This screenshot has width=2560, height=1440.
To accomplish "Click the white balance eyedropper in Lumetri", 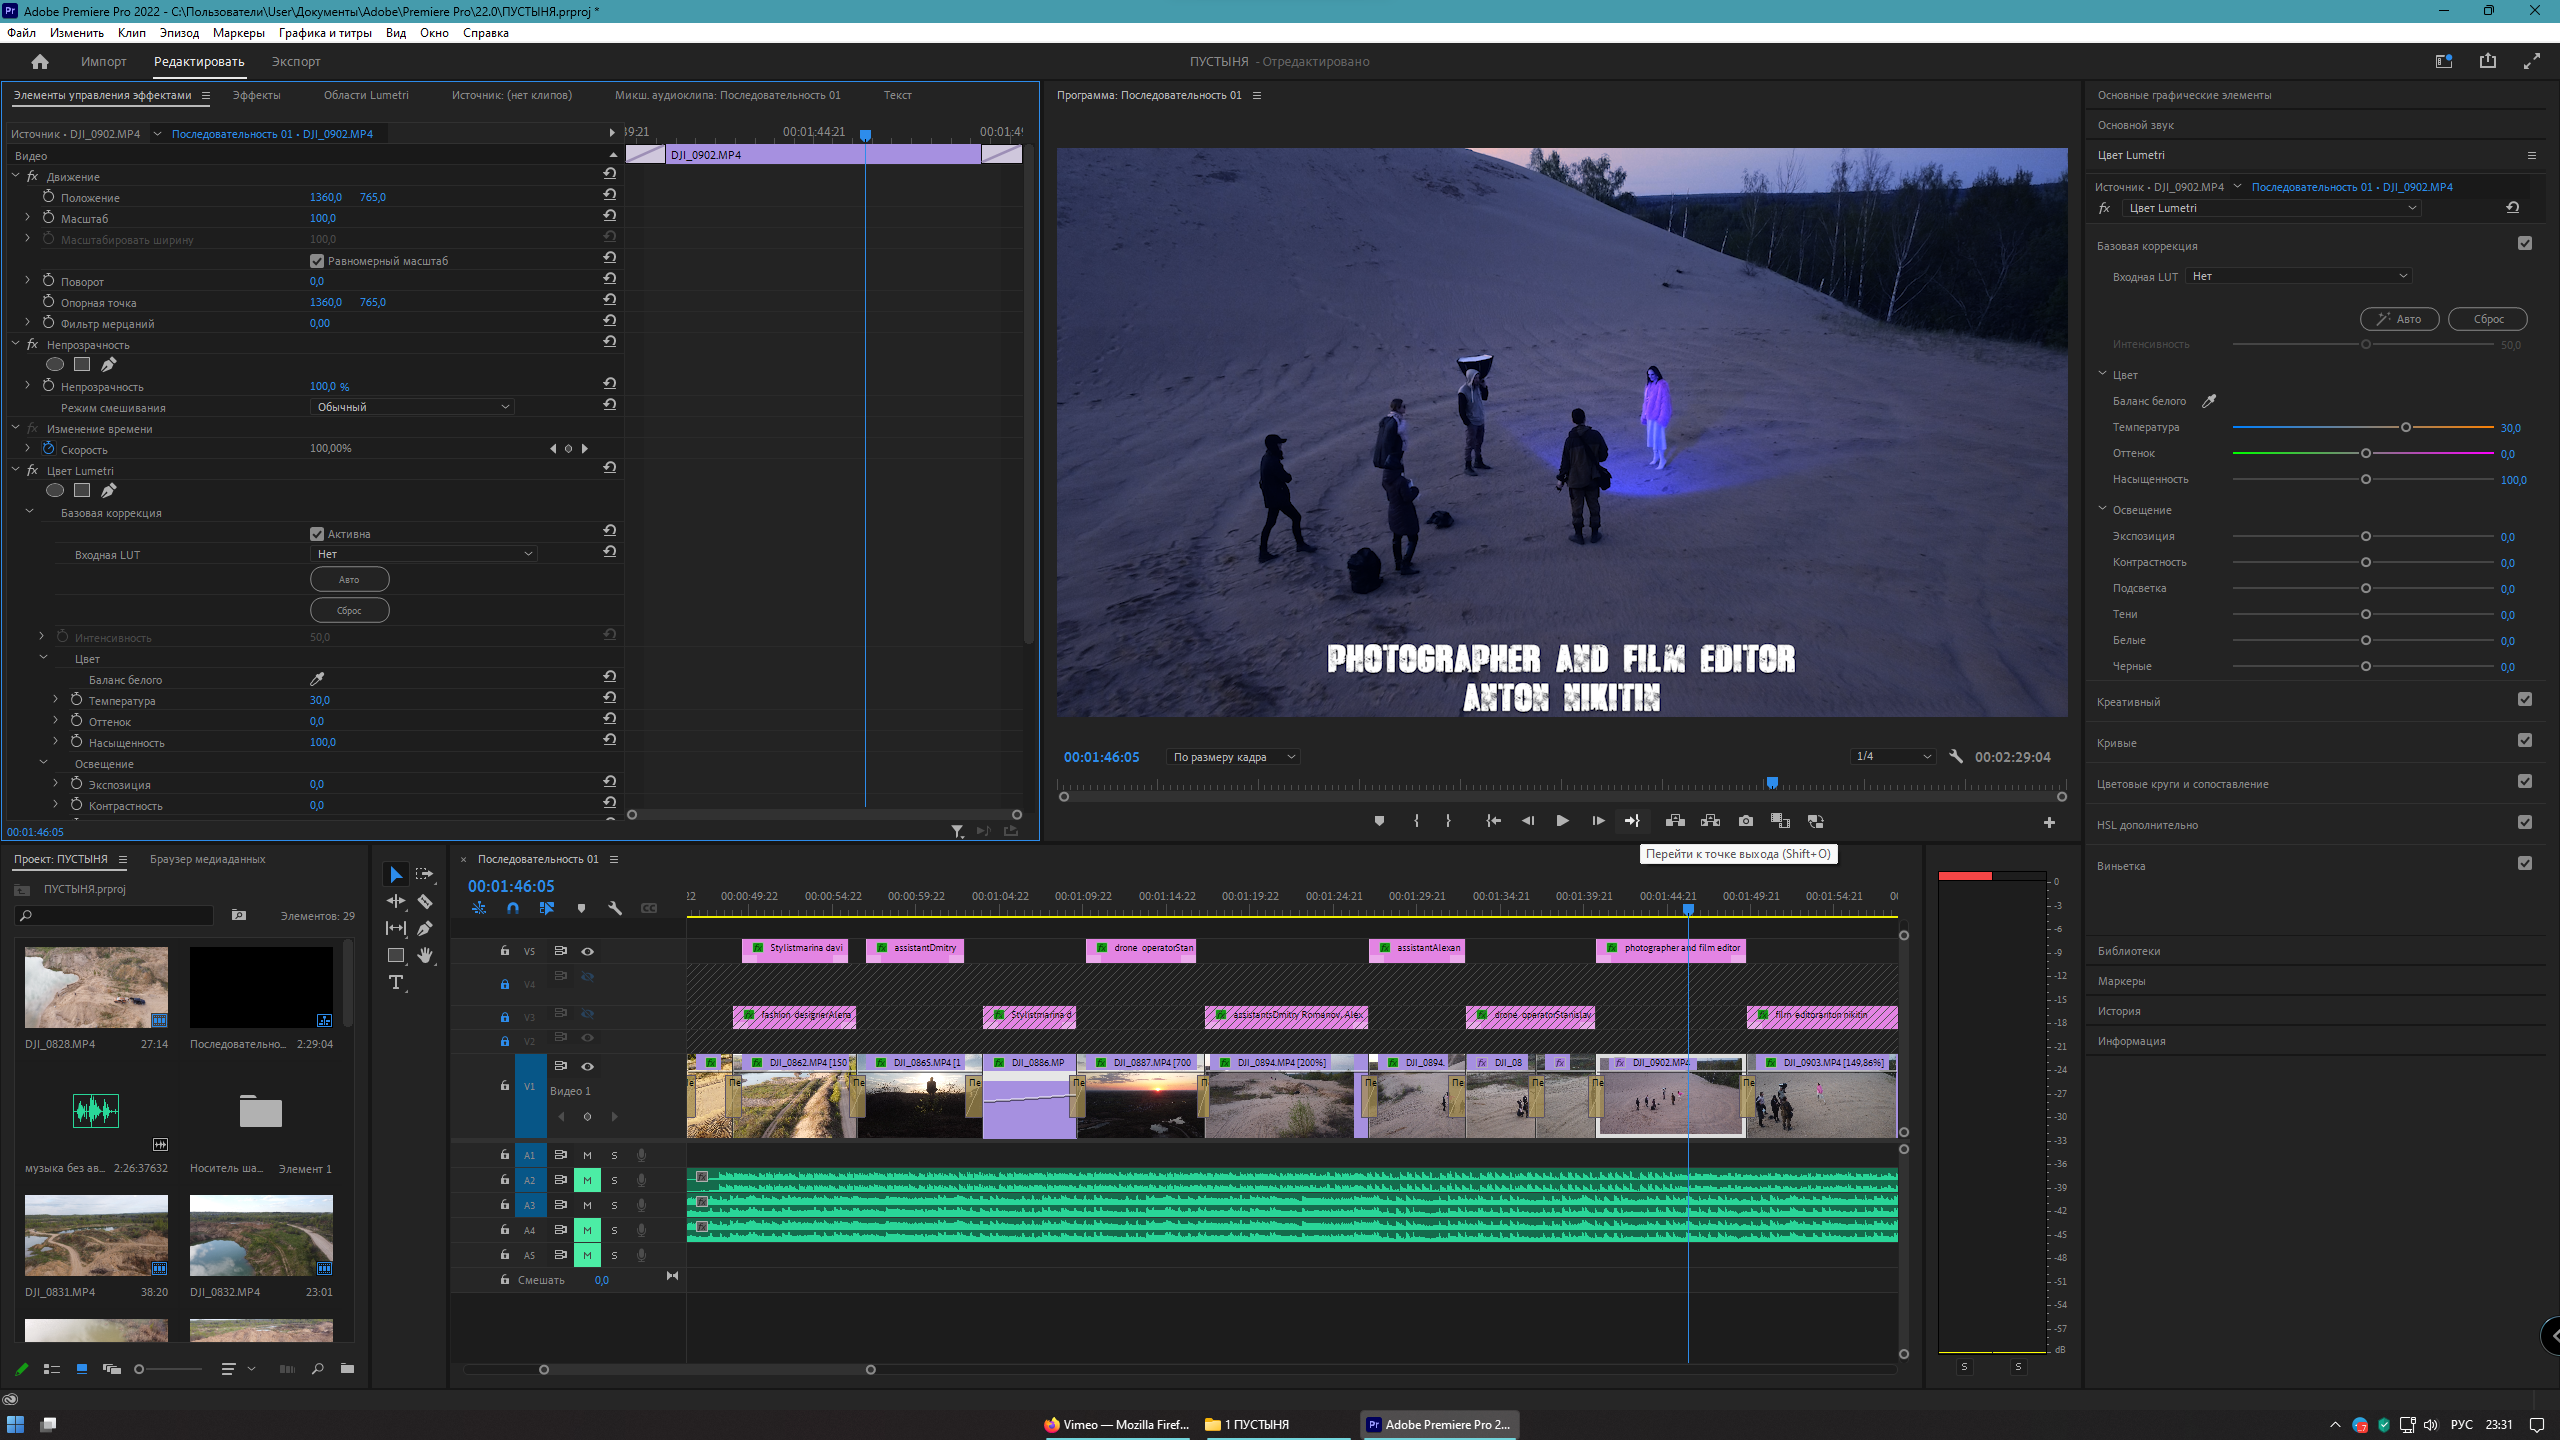I will click(x=2209, y=401).
